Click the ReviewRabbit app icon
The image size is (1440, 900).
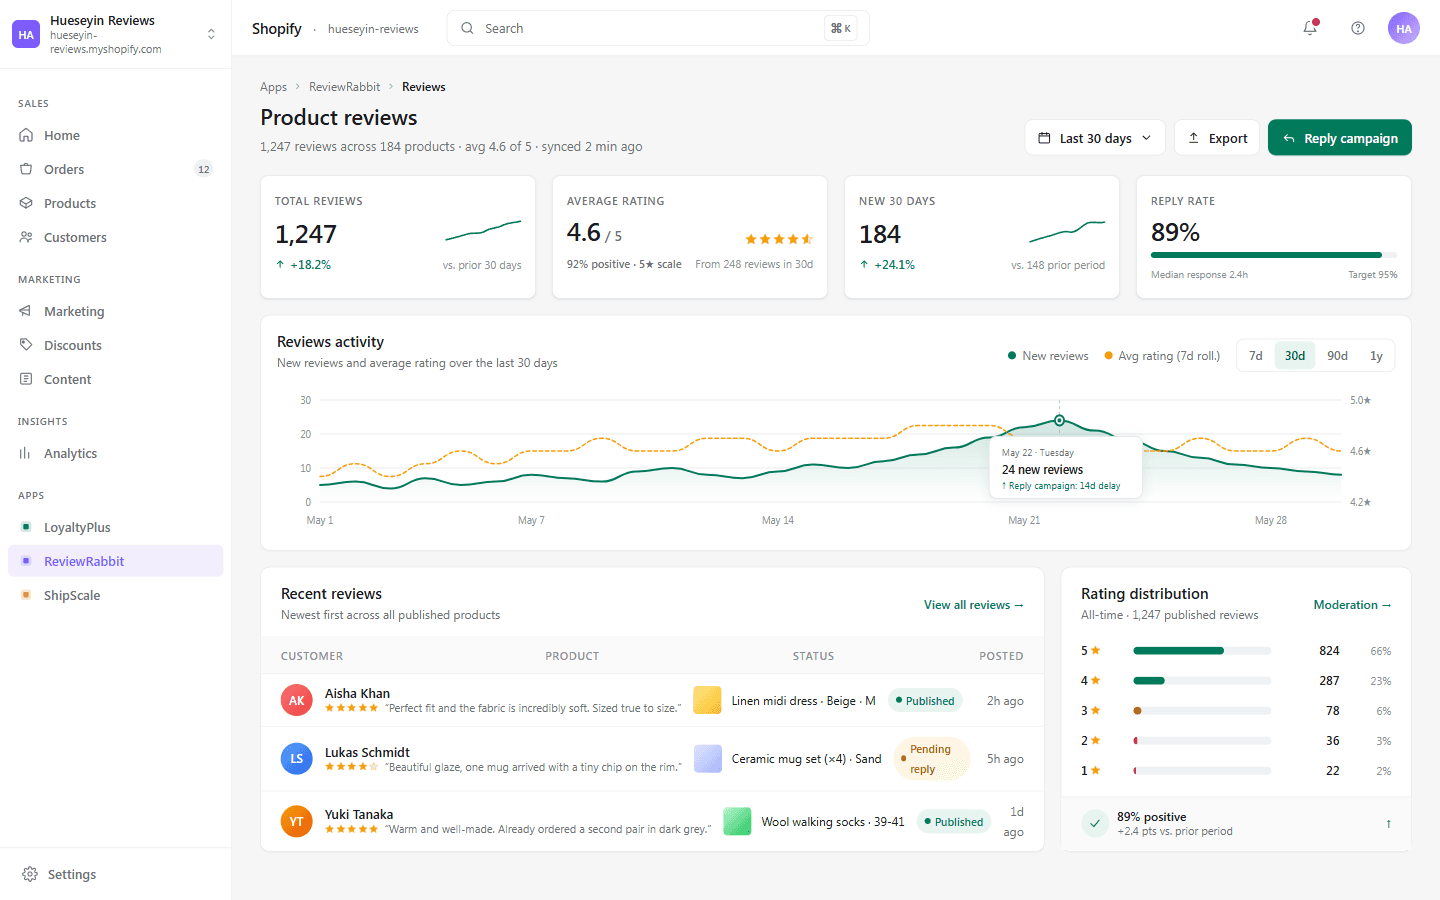coord(26,561)
